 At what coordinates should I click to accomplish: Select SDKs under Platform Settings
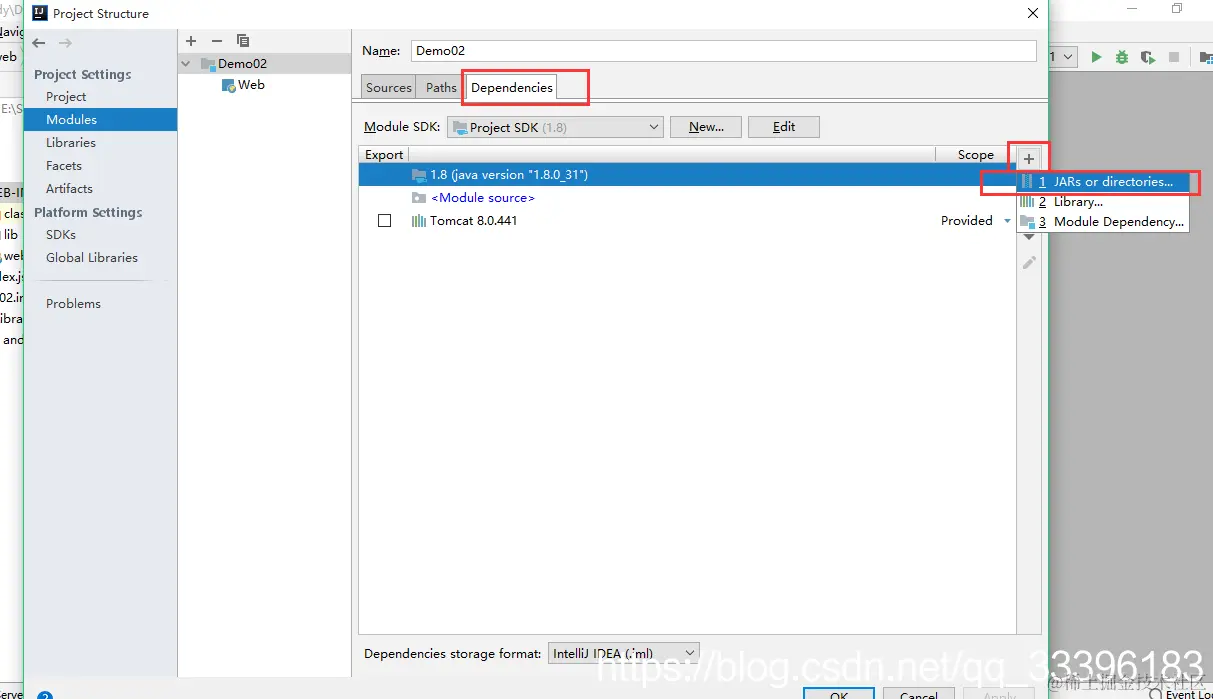tap(61, 234)
